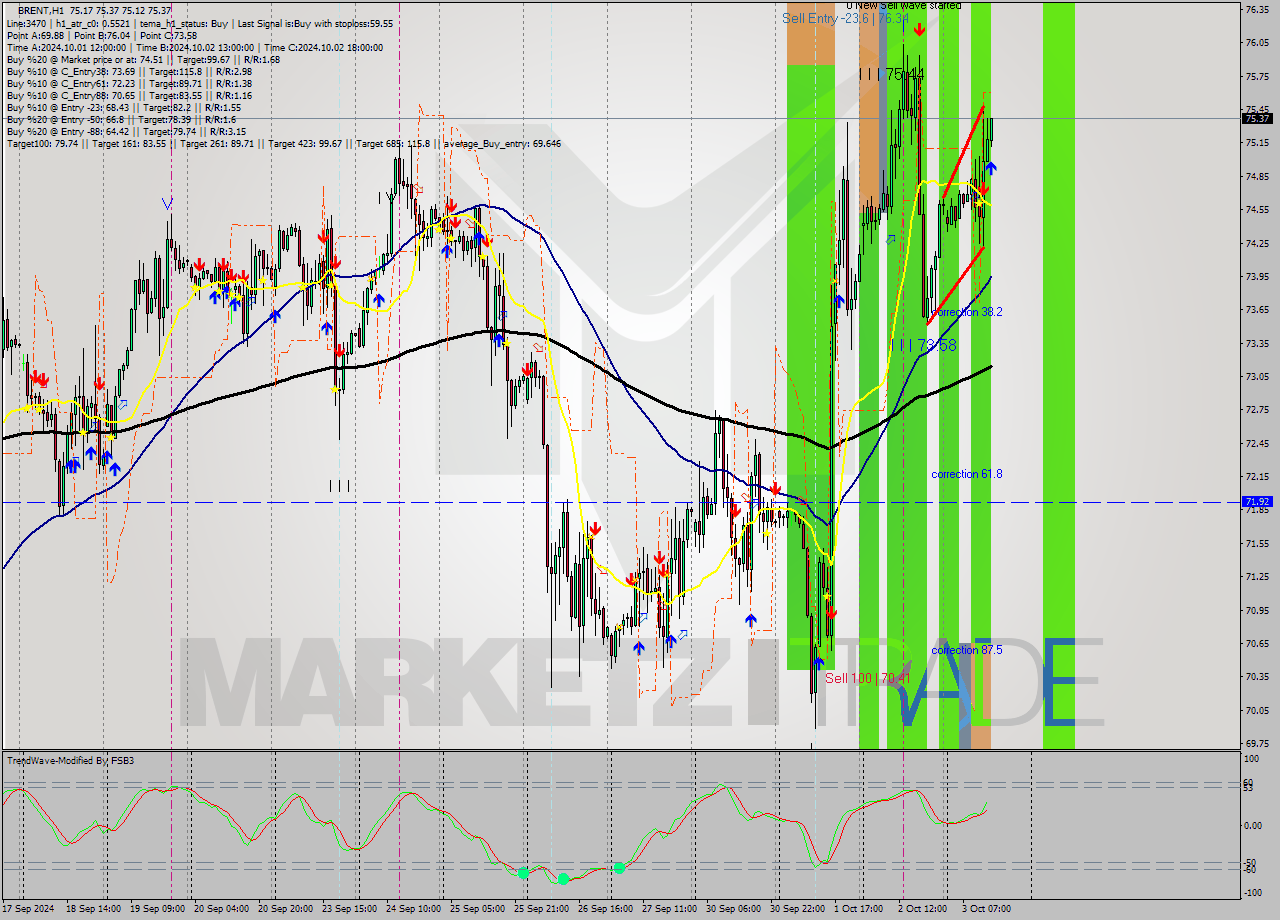Screen dimensions: 1280x920
Task: Click the 73.05 price axis label
Action: tap(1256, 376)
